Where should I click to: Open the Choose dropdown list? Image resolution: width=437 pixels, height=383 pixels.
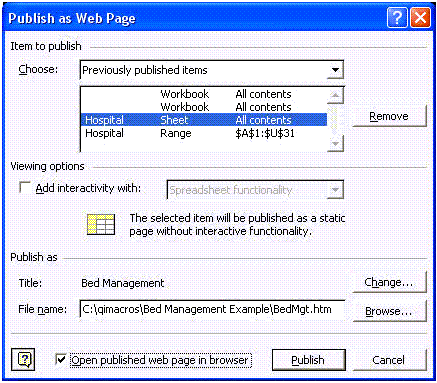pyautogui.click(x=335, y=70)
